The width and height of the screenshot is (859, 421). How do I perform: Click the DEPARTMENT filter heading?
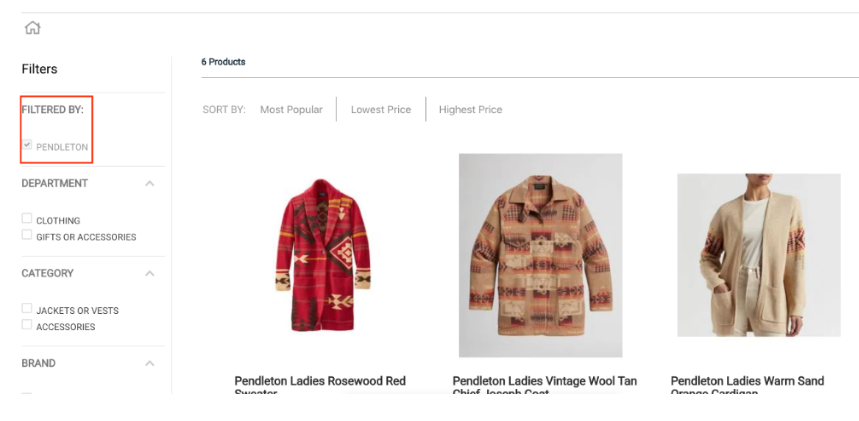[x=54, y=184]
